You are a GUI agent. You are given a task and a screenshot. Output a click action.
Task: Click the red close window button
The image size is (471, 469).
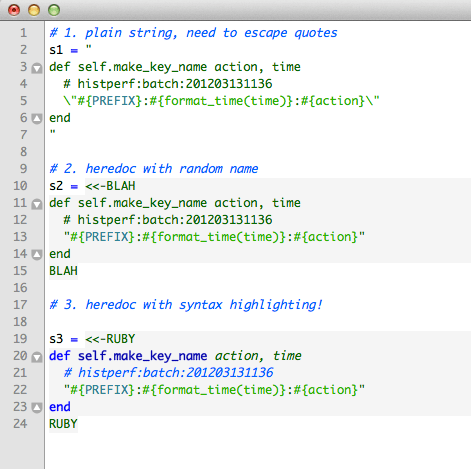(14, 10)
